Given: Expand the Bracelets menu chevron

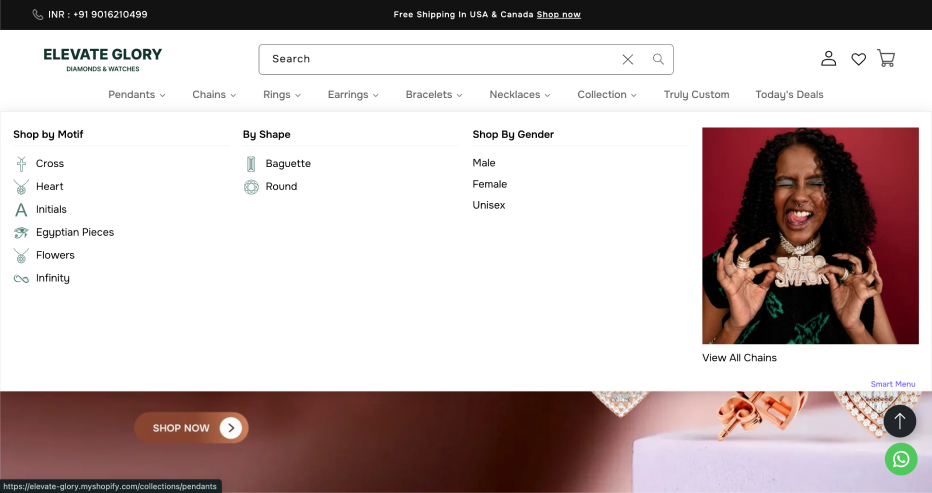Looking at the screenshot, I should coord(459,95).
